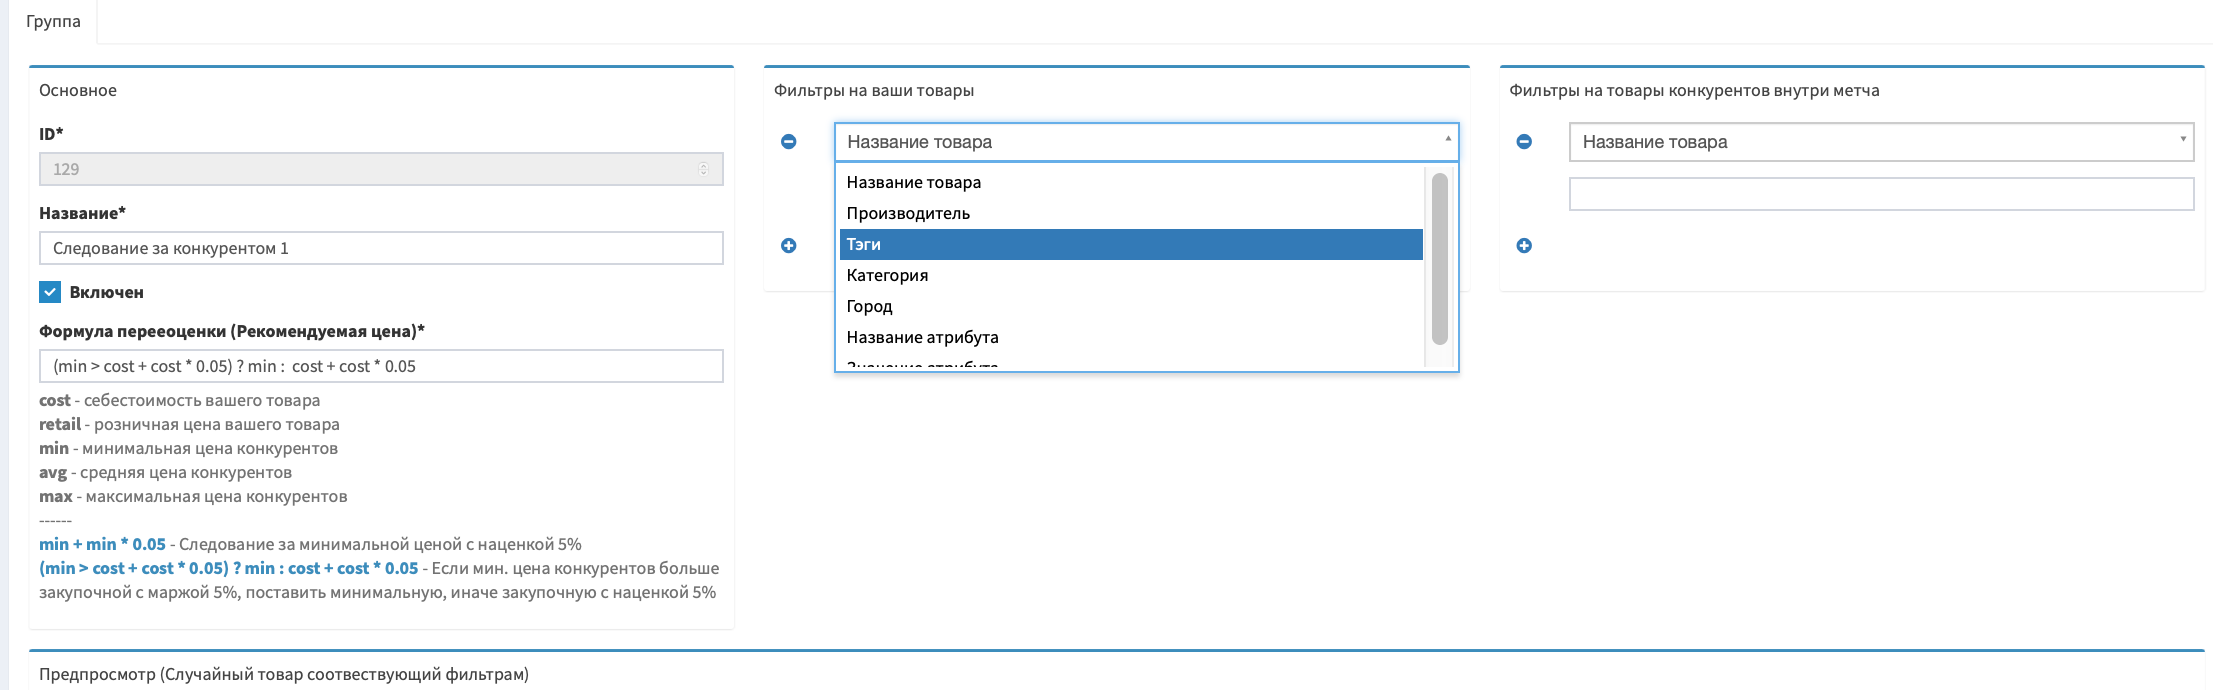
Task: Switch to the Группа tab
Action: click(x=53, y=21)
